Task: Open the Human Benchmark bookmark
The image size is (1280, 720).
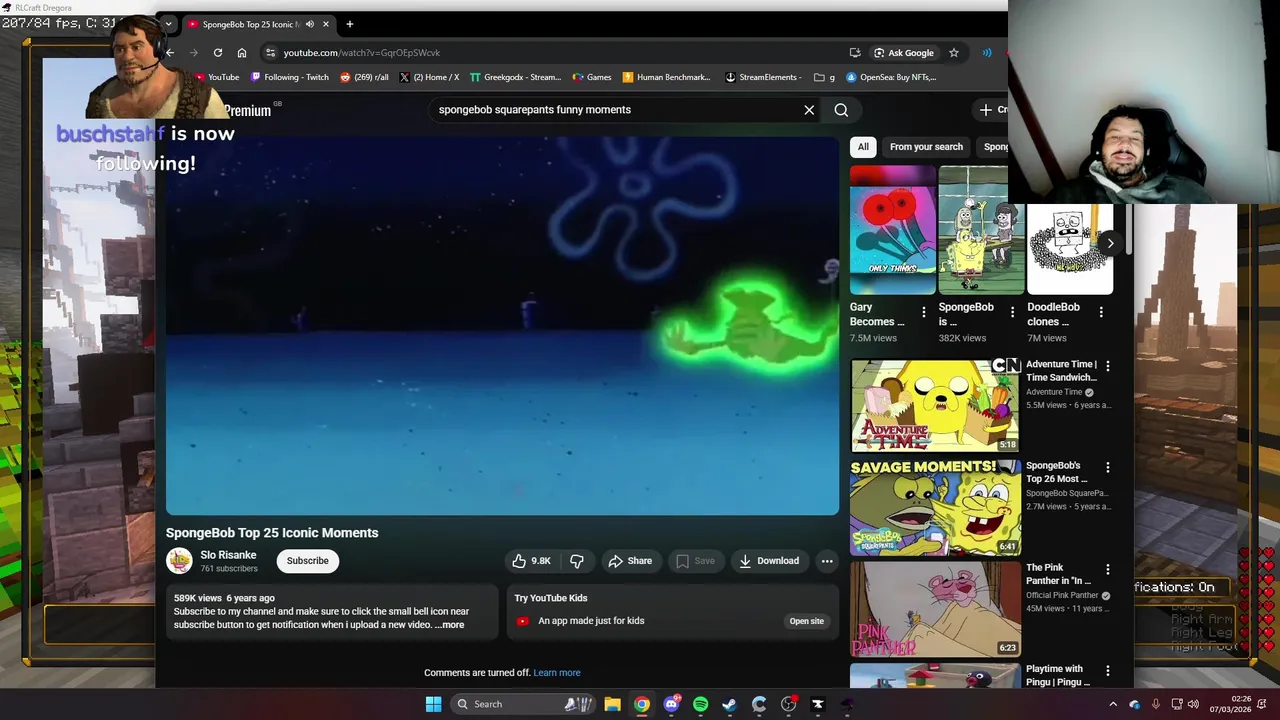Action: click(666, 77)
